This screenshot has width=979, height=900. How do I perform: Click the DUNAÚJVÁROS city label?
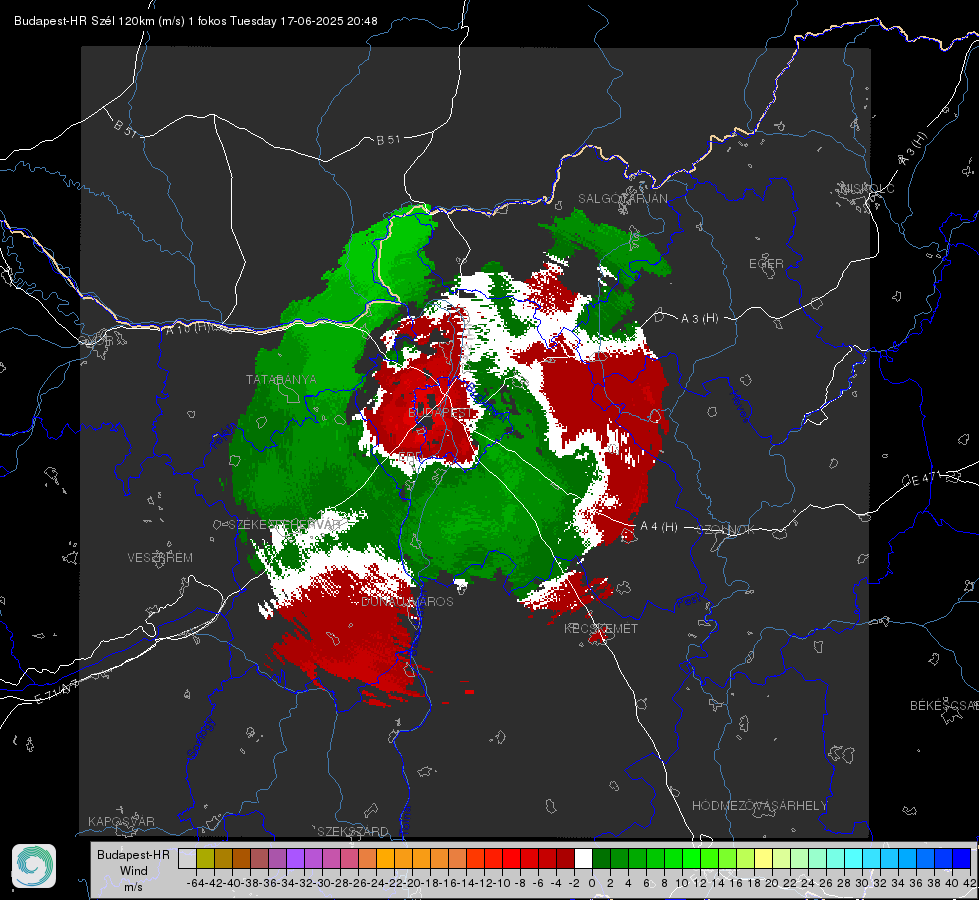tap(407, 601)
